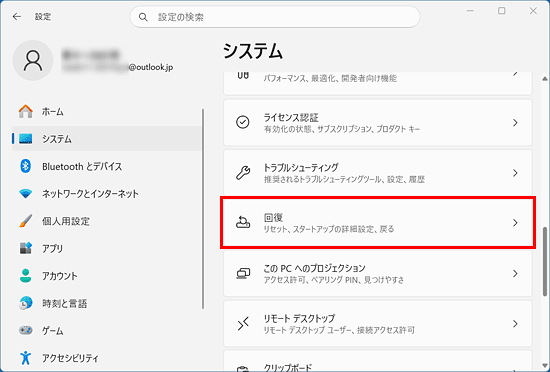Viewport: 550px width, 372px height.
Task: Select the システム monitor icon in sidebar
Action: pos(26,139)
